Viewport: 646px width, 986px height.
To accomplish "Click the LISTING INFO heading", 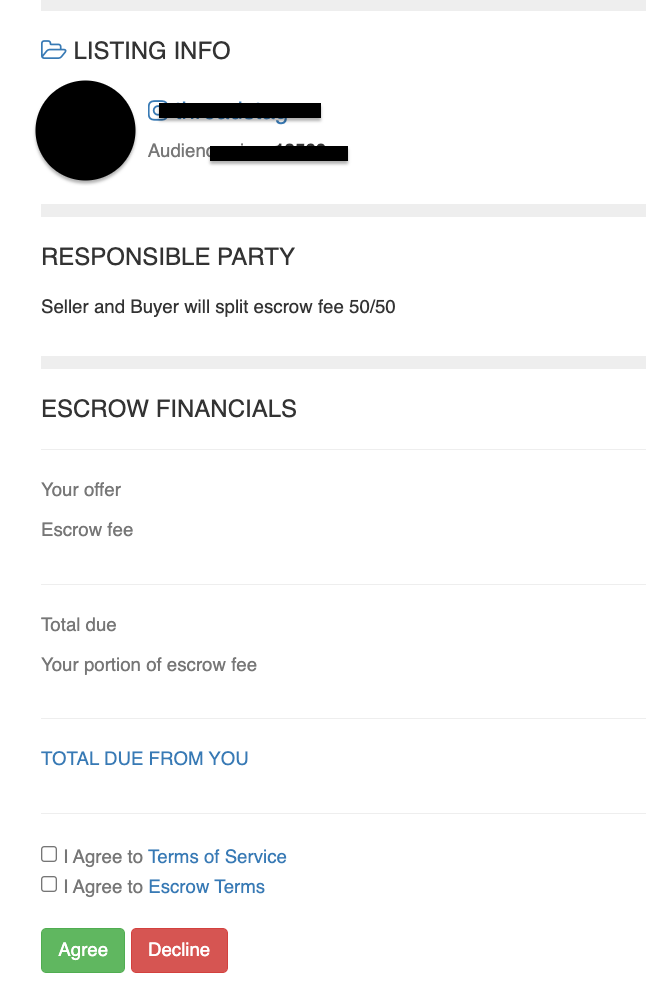I will 152,51.
